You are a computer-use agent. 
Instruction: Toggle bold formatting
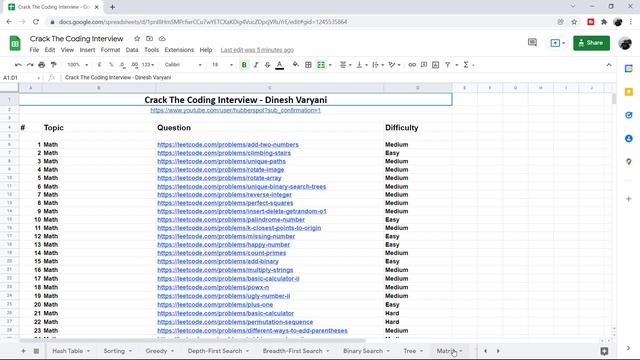coord(244,65)
